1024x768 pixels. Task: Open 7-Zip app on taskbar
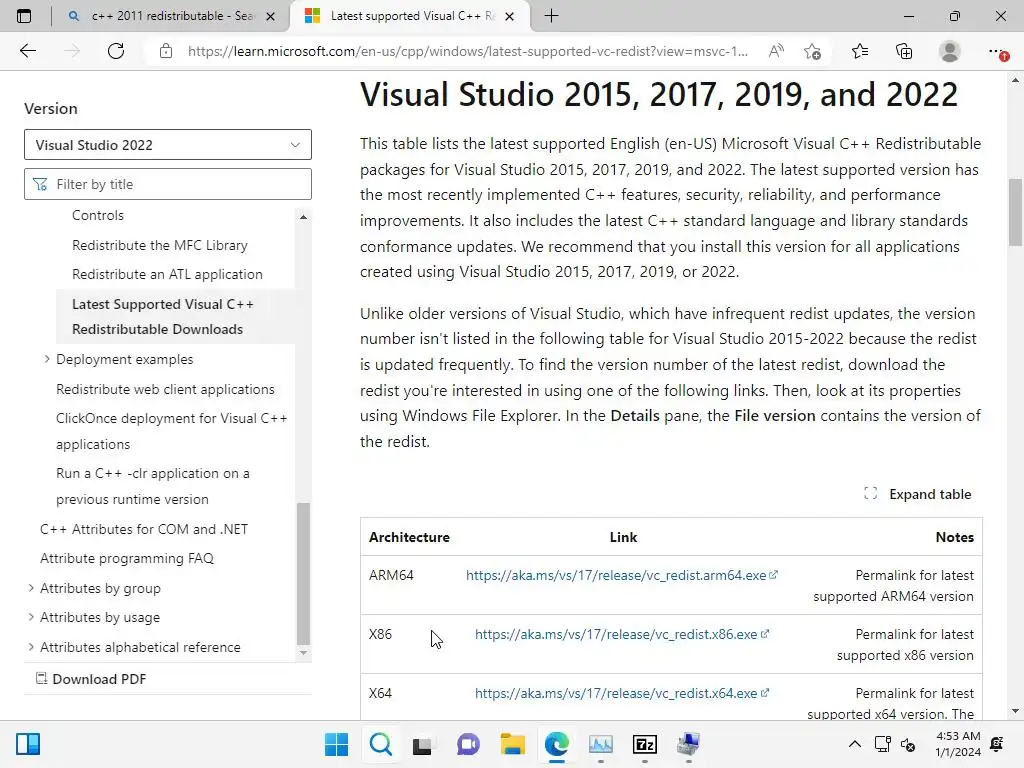[645, 744]
